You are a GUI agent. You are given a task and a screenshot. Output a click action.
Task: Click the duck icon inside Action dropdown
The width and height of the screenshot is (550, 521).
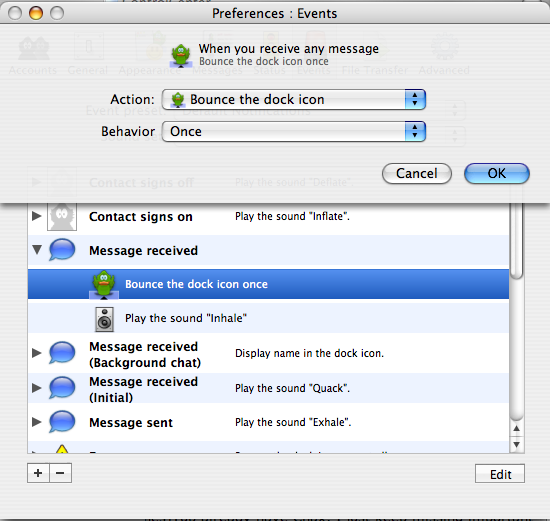[178, 100]
